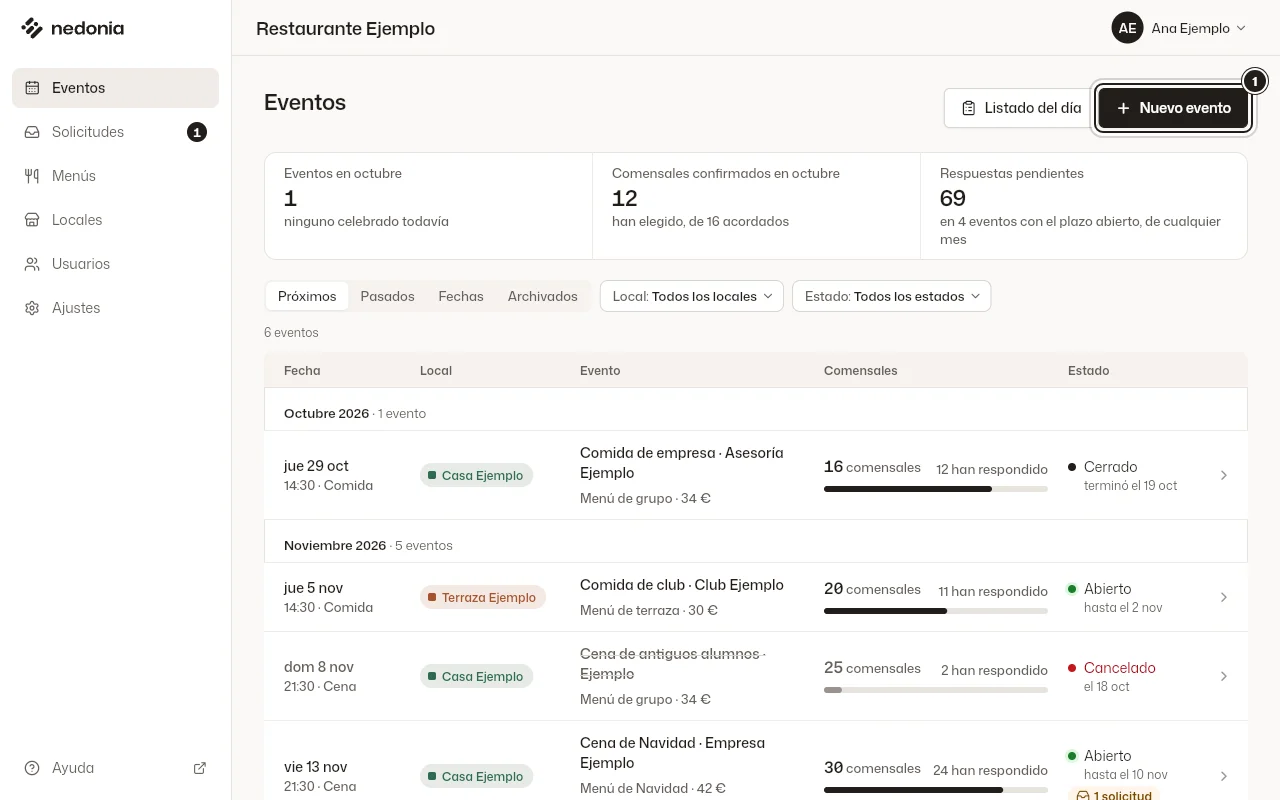Open the Ayuda link
The image size is (1280, 800).
point(115,768)
